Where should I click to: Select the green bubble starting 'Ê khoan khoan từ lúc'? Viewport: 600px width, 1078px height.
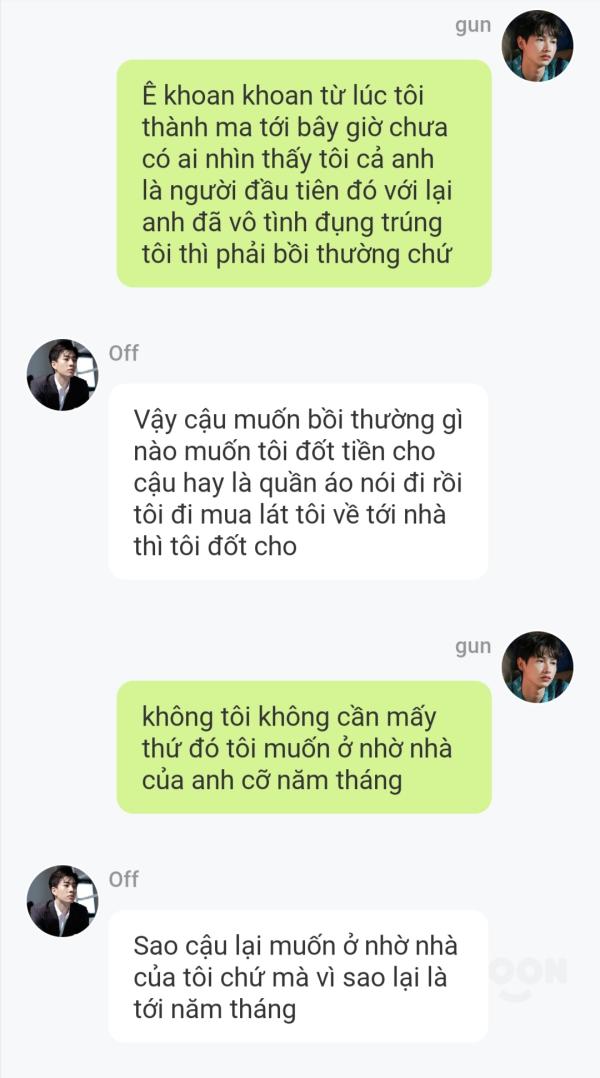coord(304,173)
